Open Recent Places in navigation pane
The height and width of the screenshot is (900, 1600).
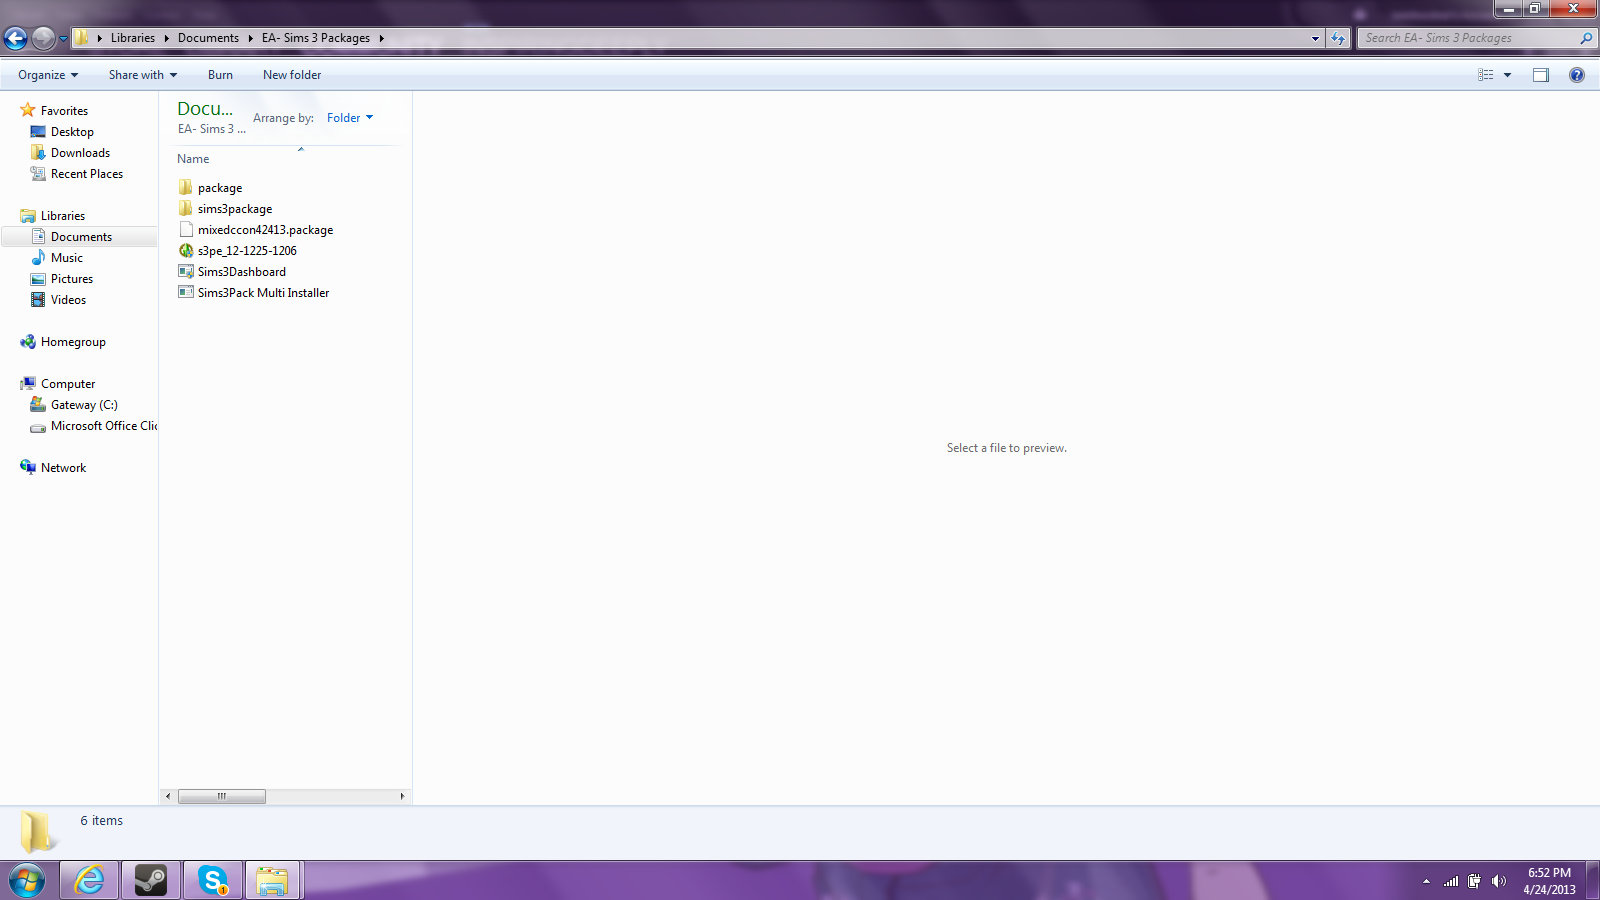[87, 174]
